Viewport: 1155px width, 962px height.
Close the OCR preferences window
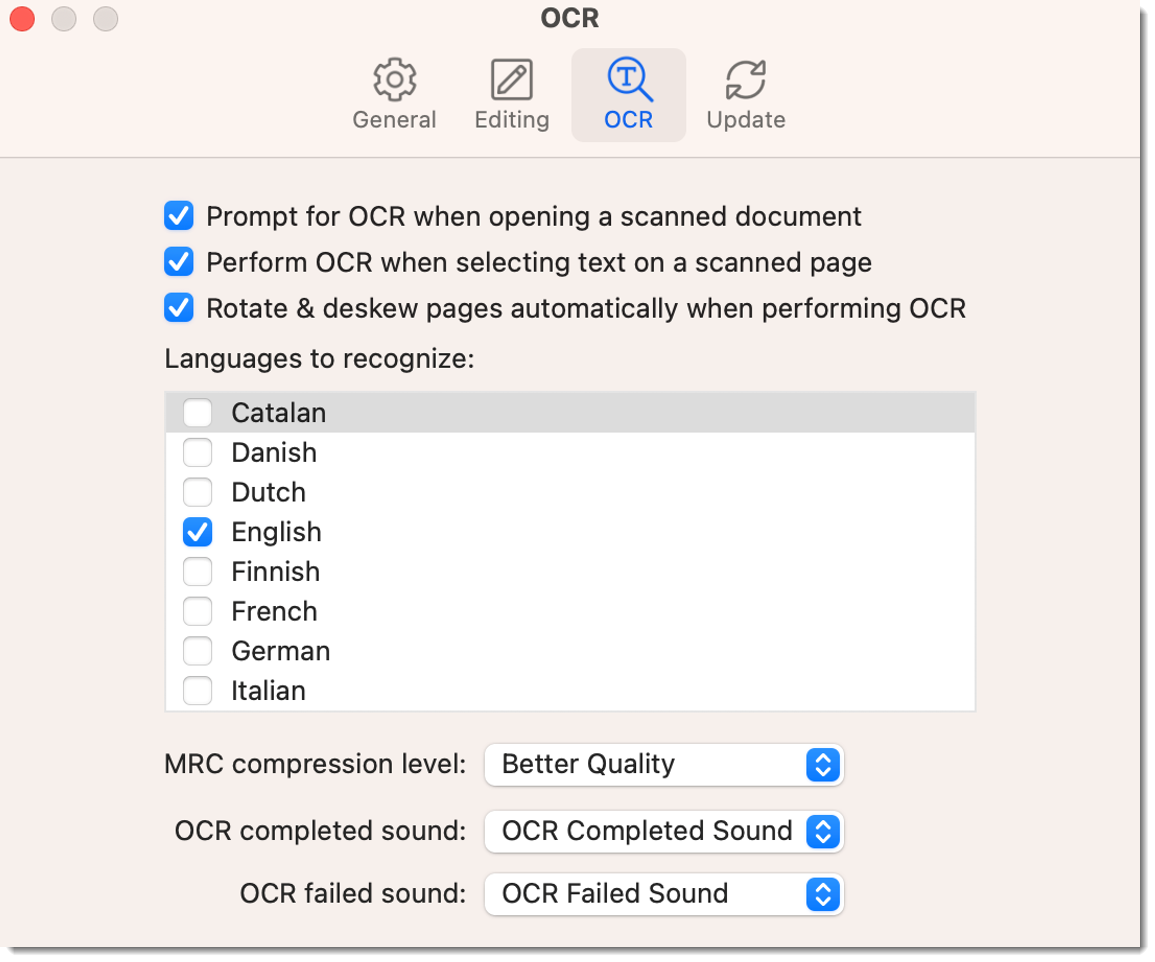click(21, 18)
